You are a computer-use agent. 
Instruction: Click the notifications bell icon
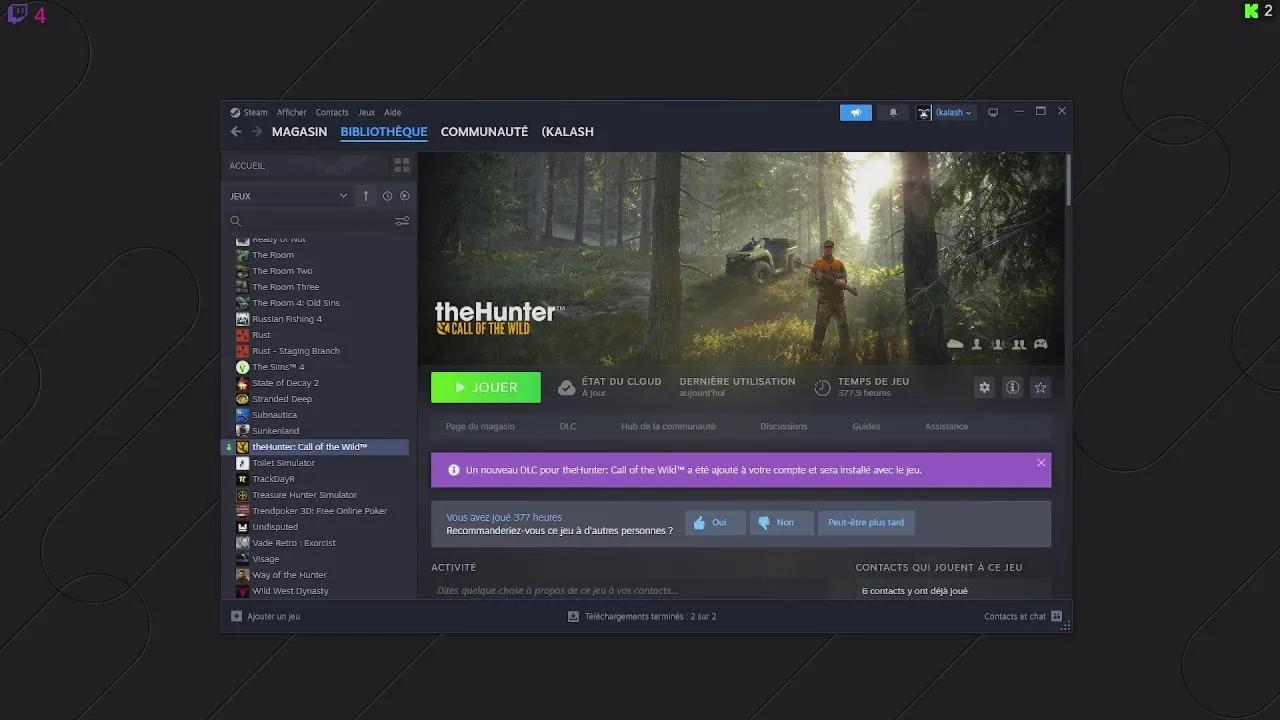tap(892, 112)
